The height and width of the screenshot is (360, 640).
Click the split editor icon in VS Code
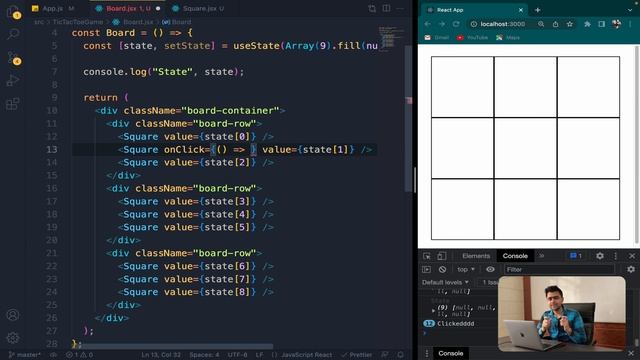(386, 8)
